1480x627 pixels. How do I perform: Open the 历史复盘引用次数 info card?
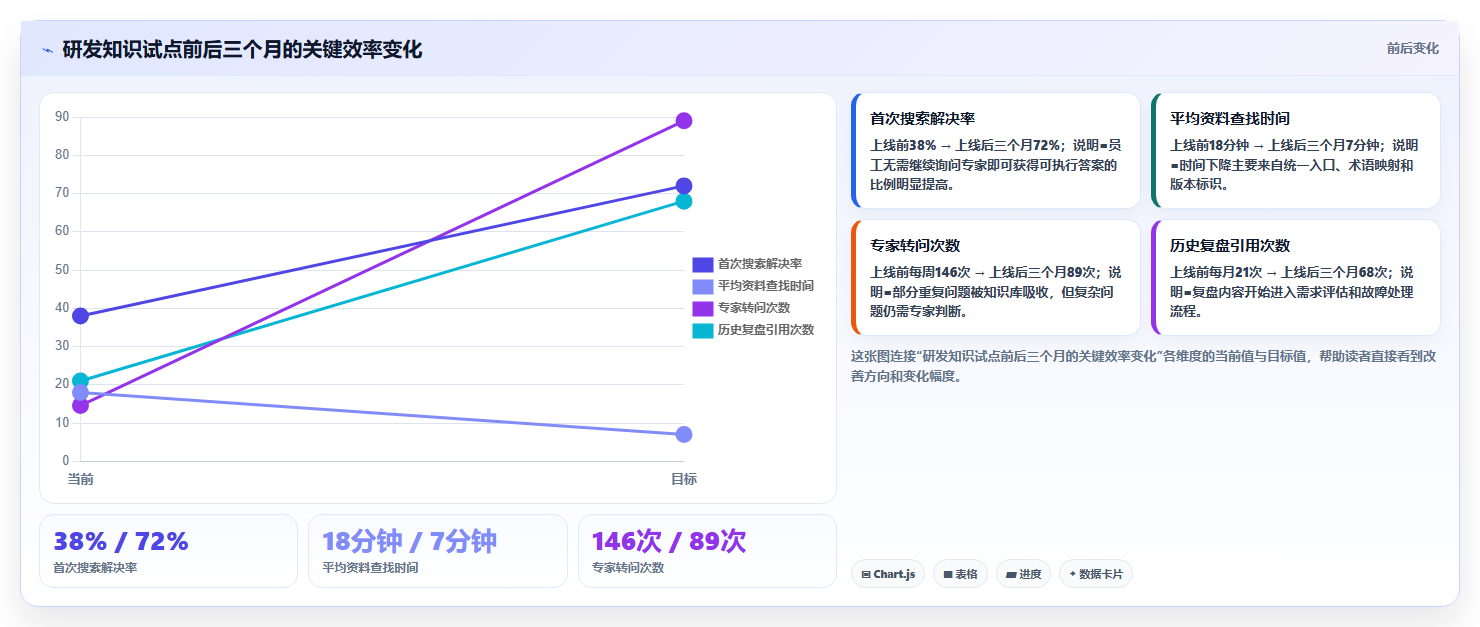(1296, 278)
